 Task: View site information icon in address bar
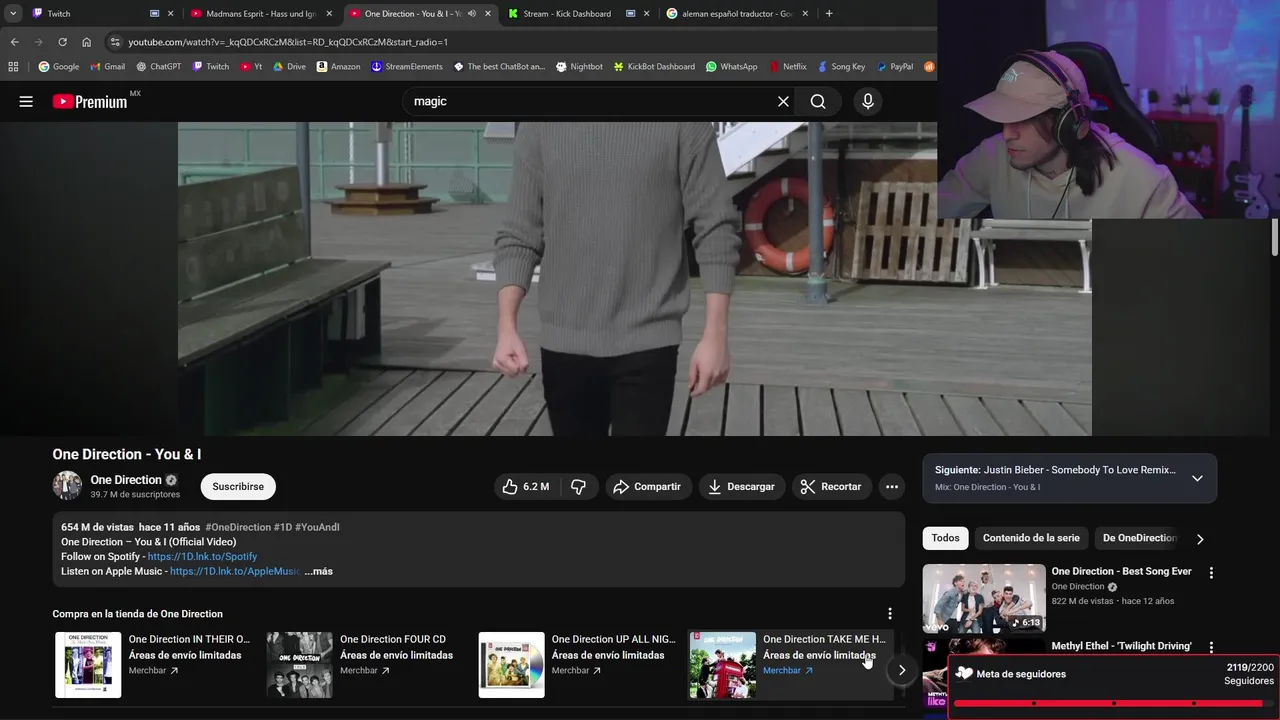point(115,42)
